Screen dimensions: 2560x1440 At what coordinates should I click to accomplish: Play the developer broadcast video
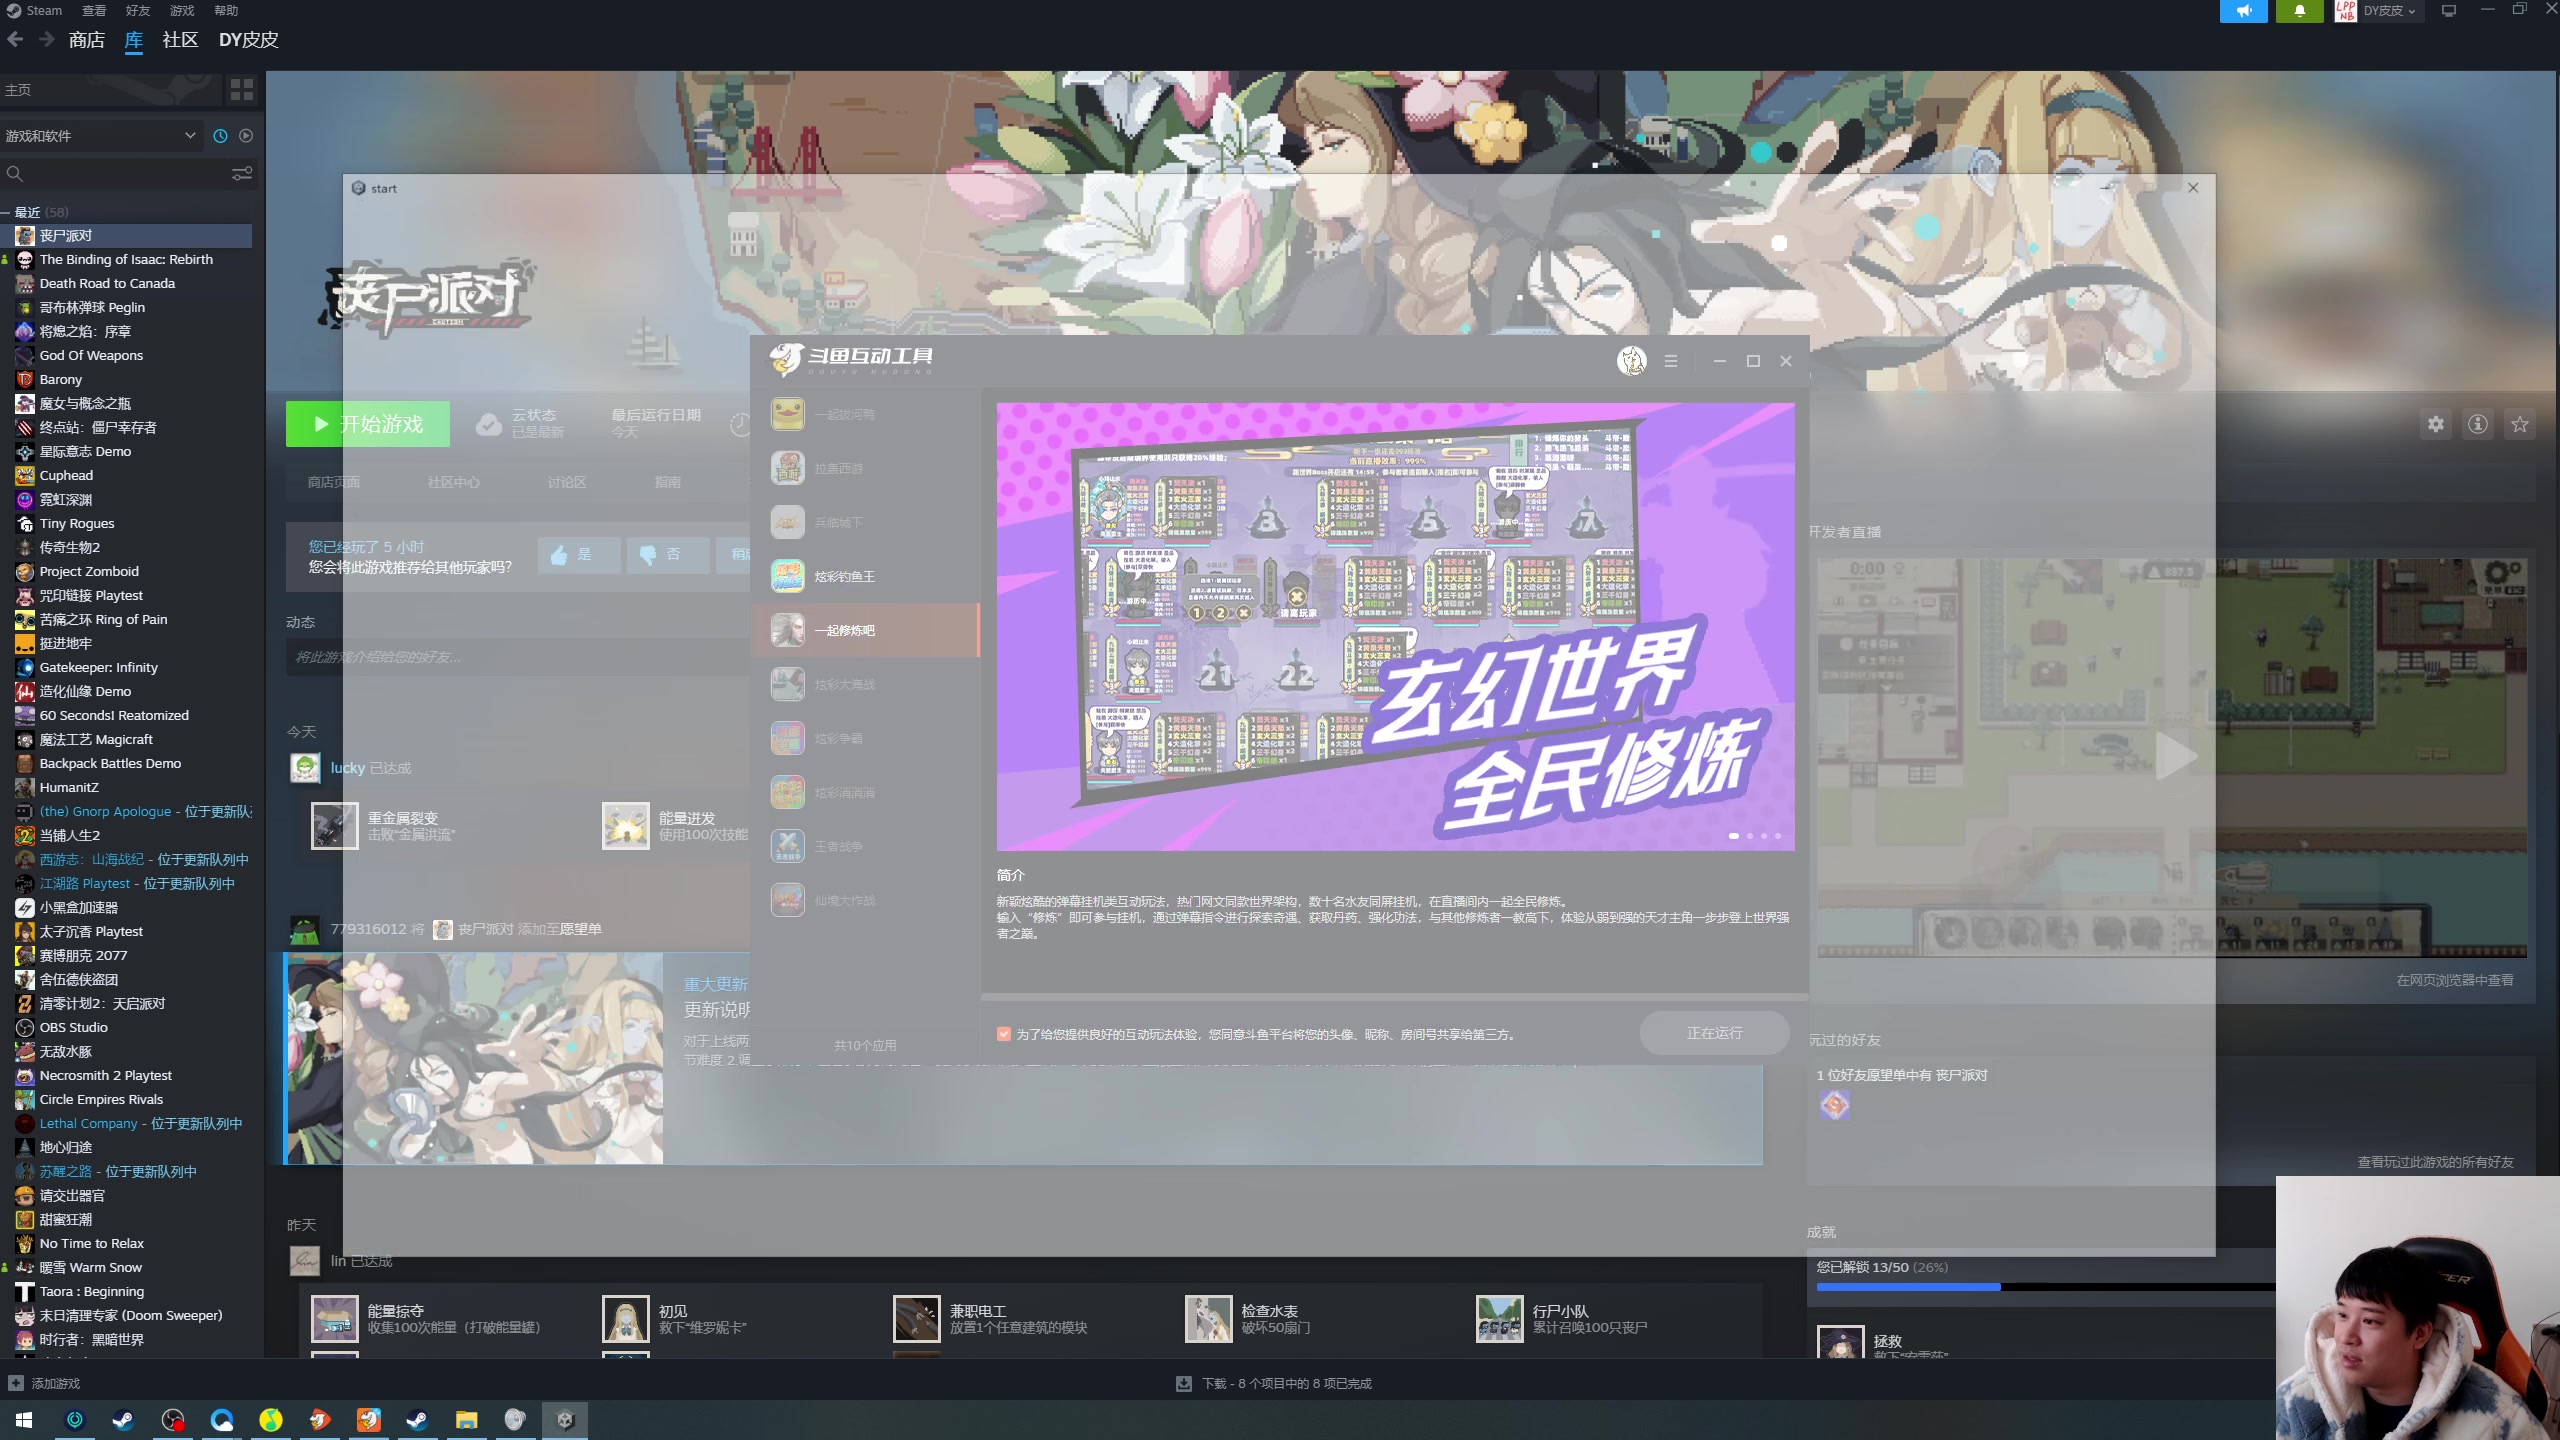[x=2176, y=757]
